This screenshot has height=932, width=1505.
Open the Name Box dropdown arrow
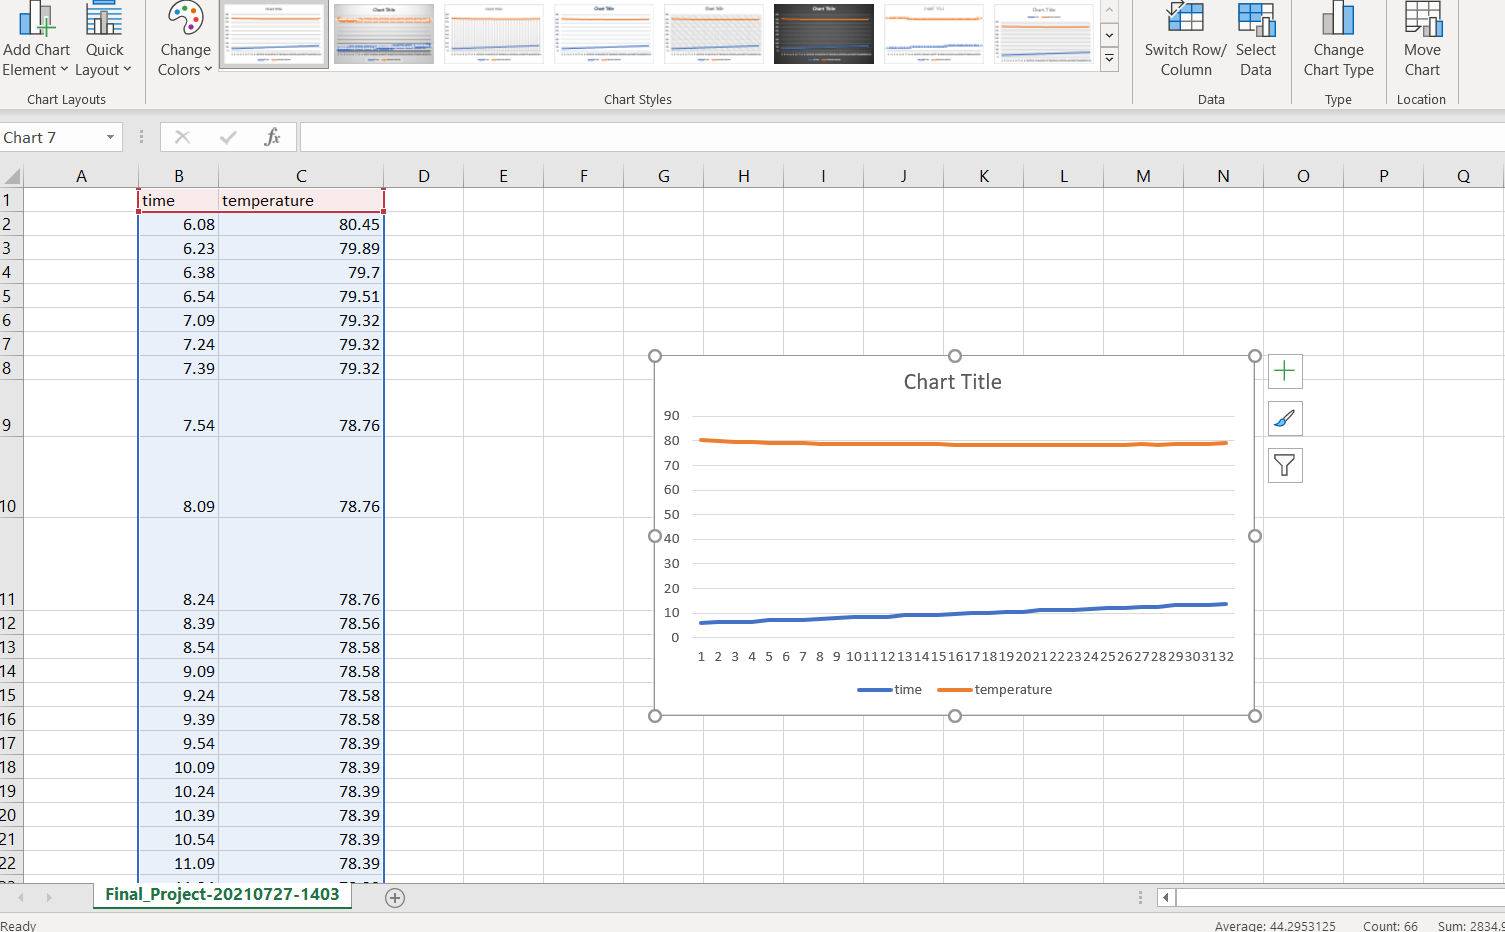click(110, 137)
